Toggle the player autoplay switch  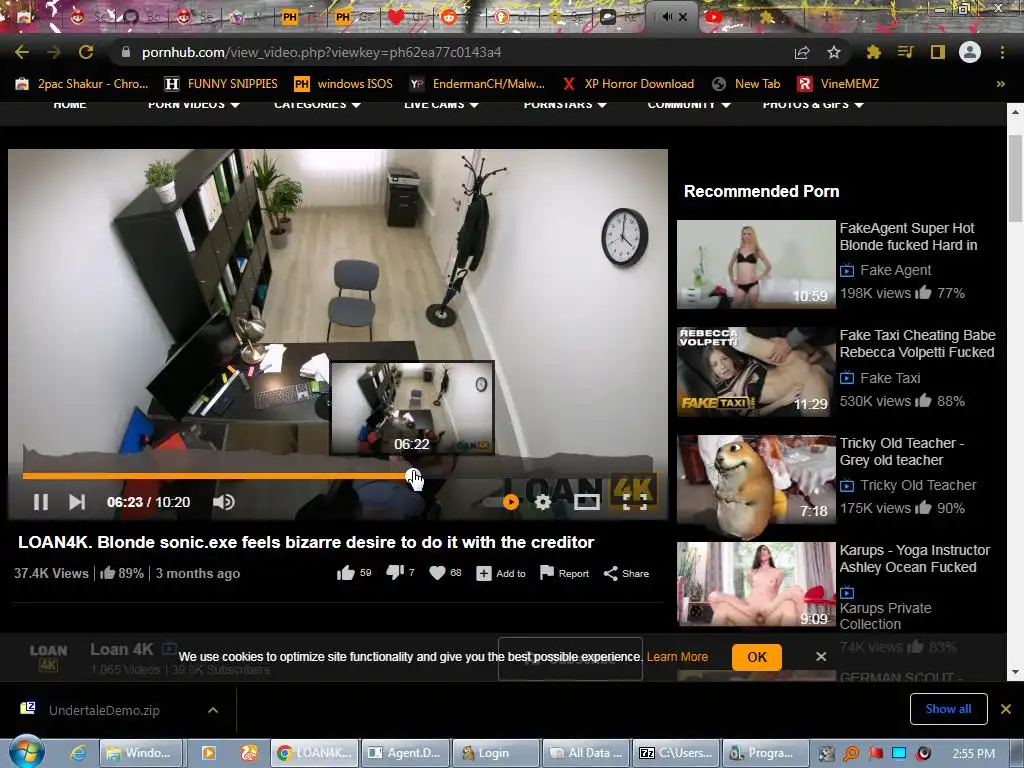point(503,502)
